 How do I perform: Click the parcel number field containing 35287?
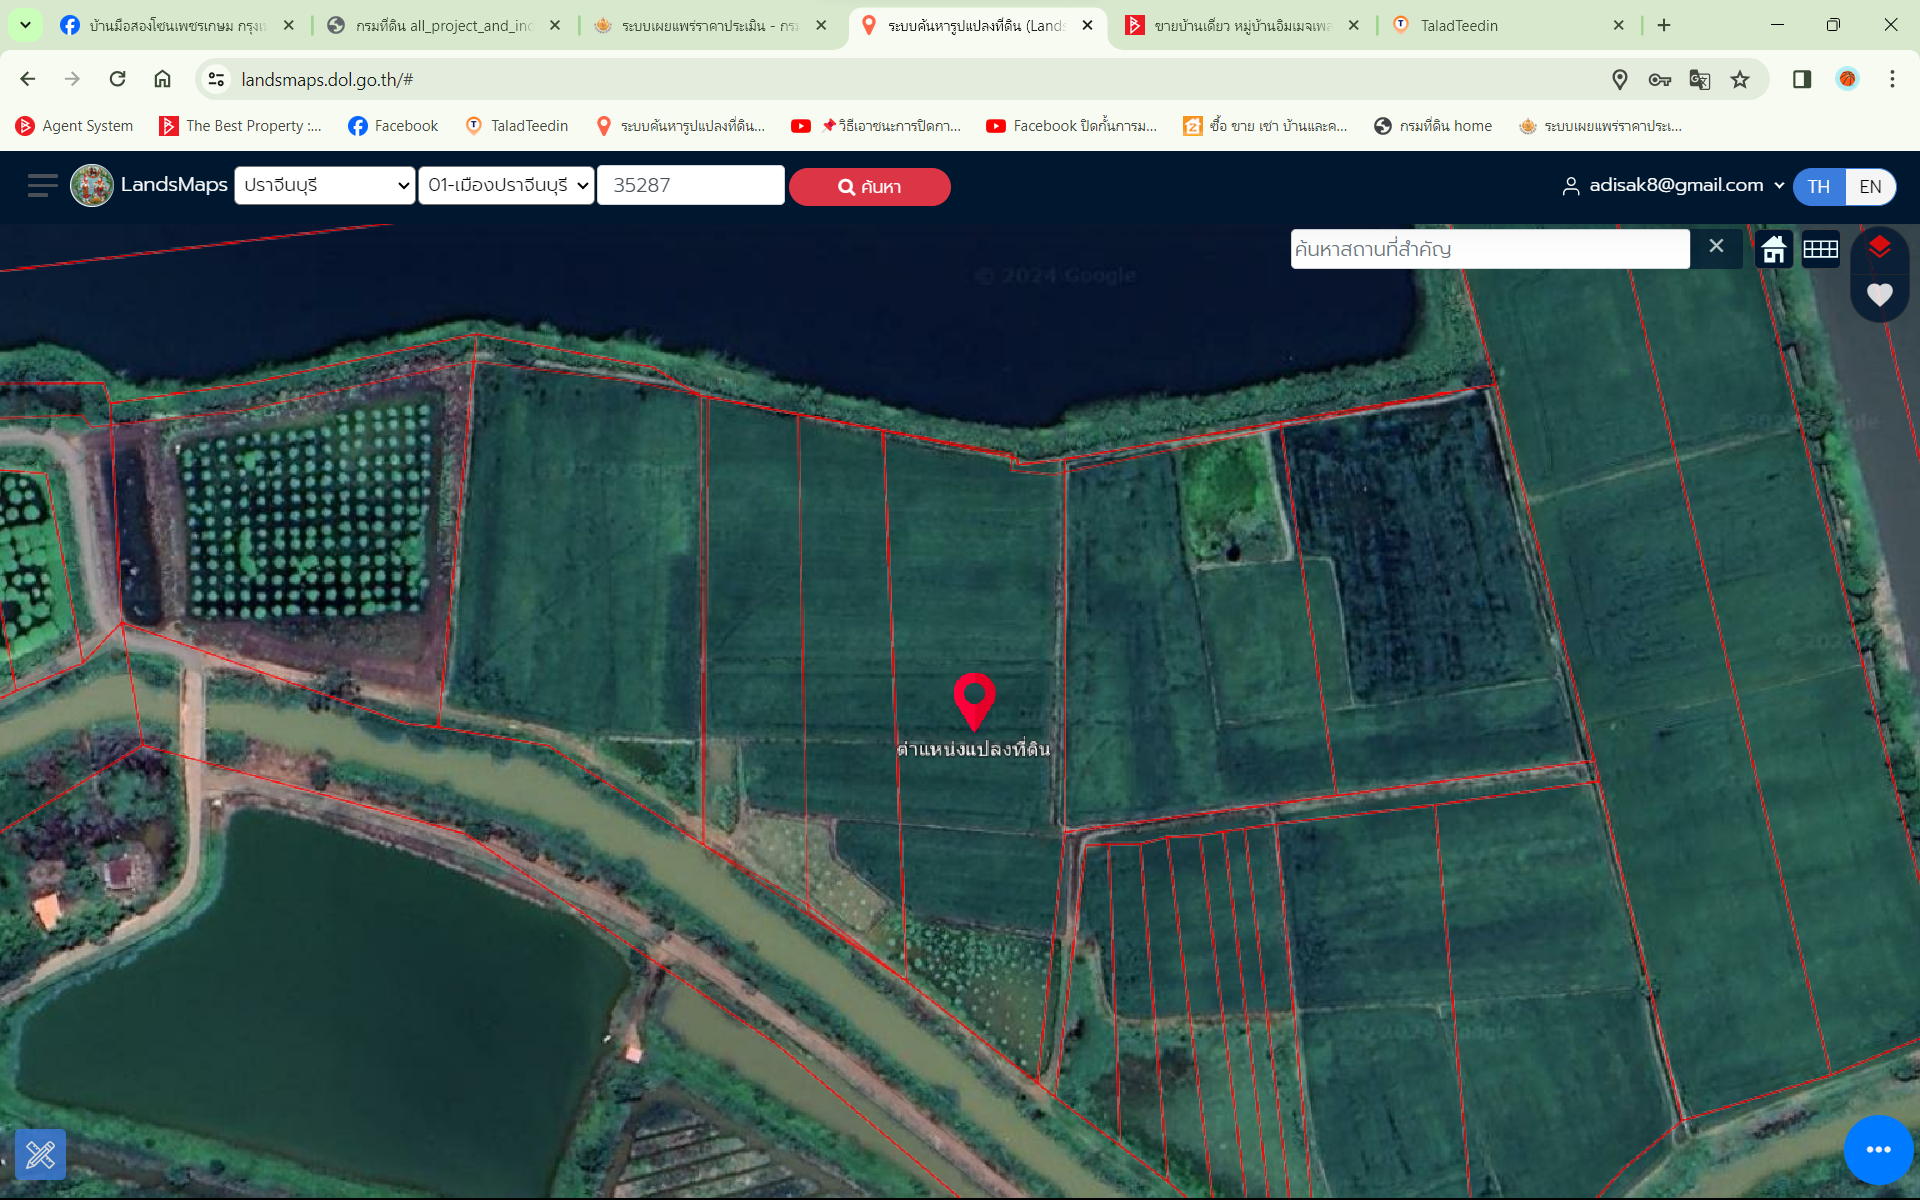tap(690, 185)
